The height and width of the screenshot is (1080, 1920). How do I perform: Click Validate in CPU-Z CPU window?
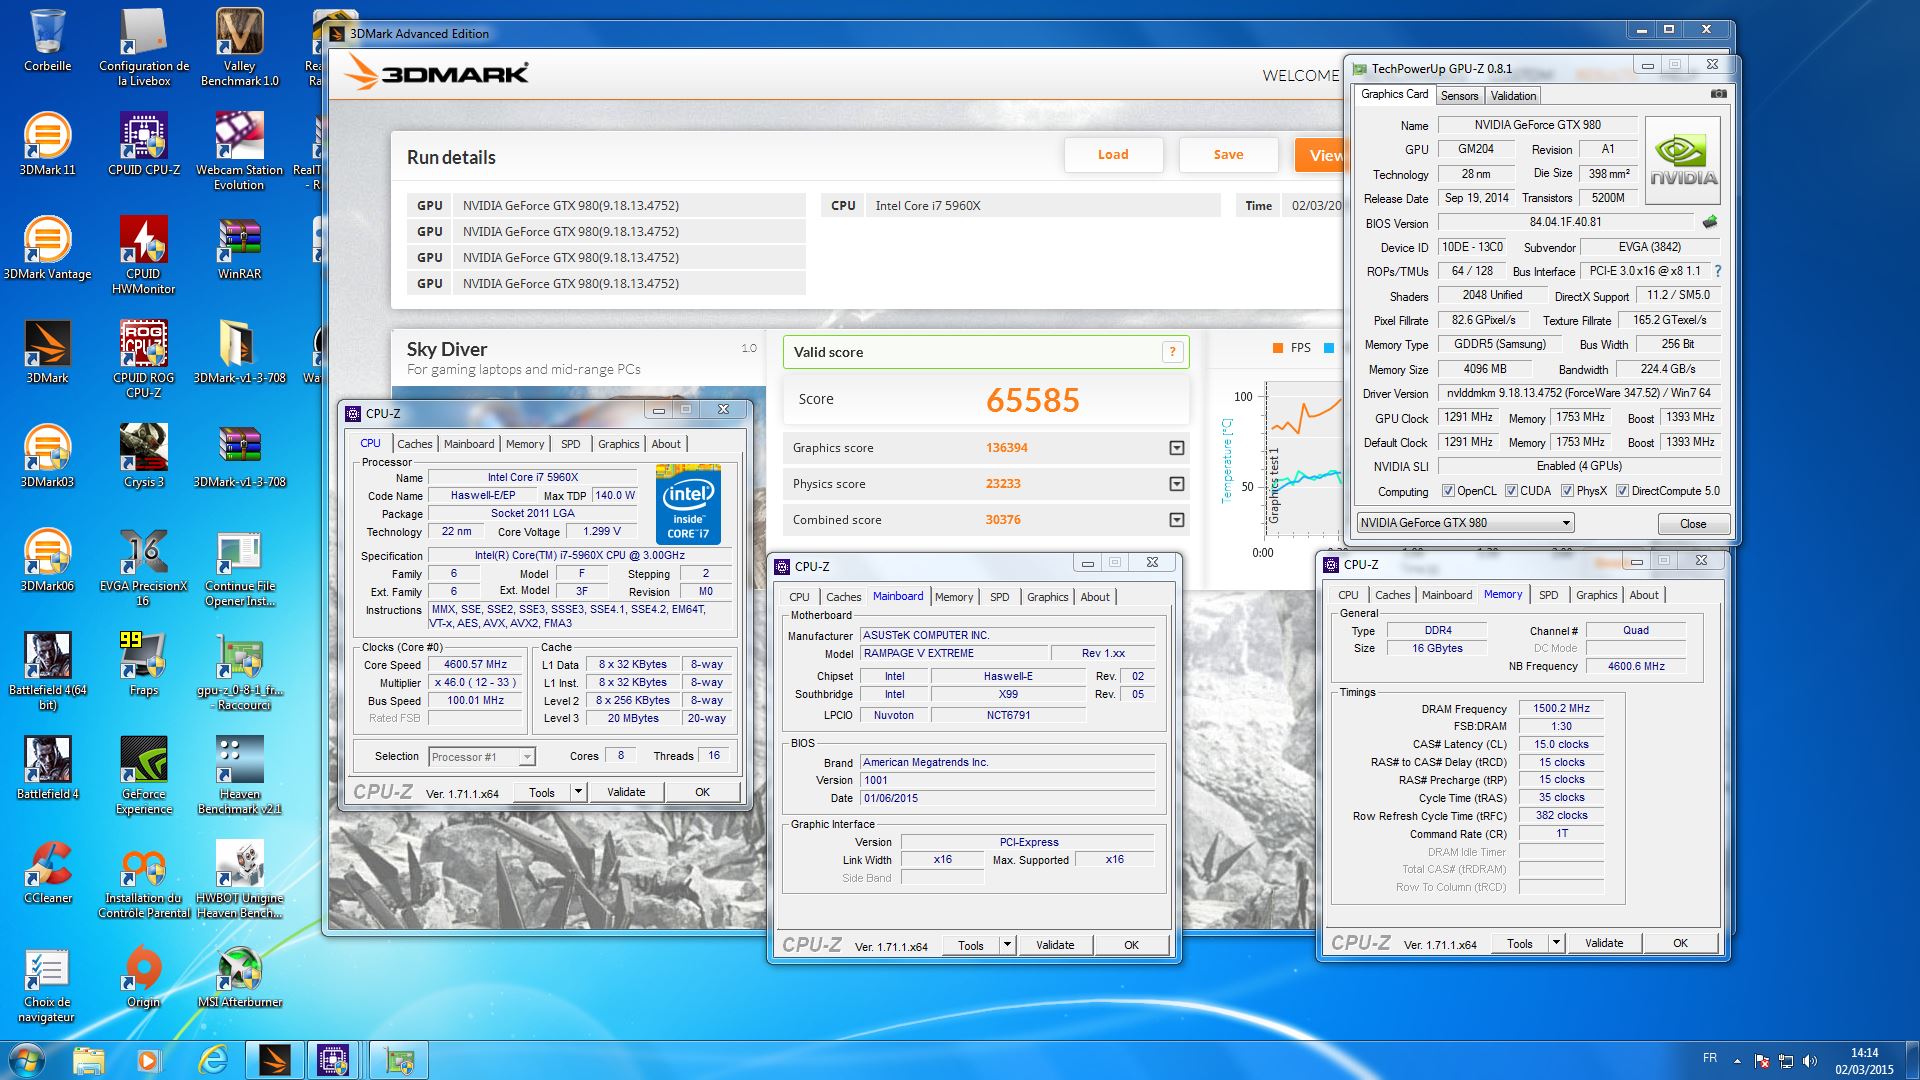626,792
